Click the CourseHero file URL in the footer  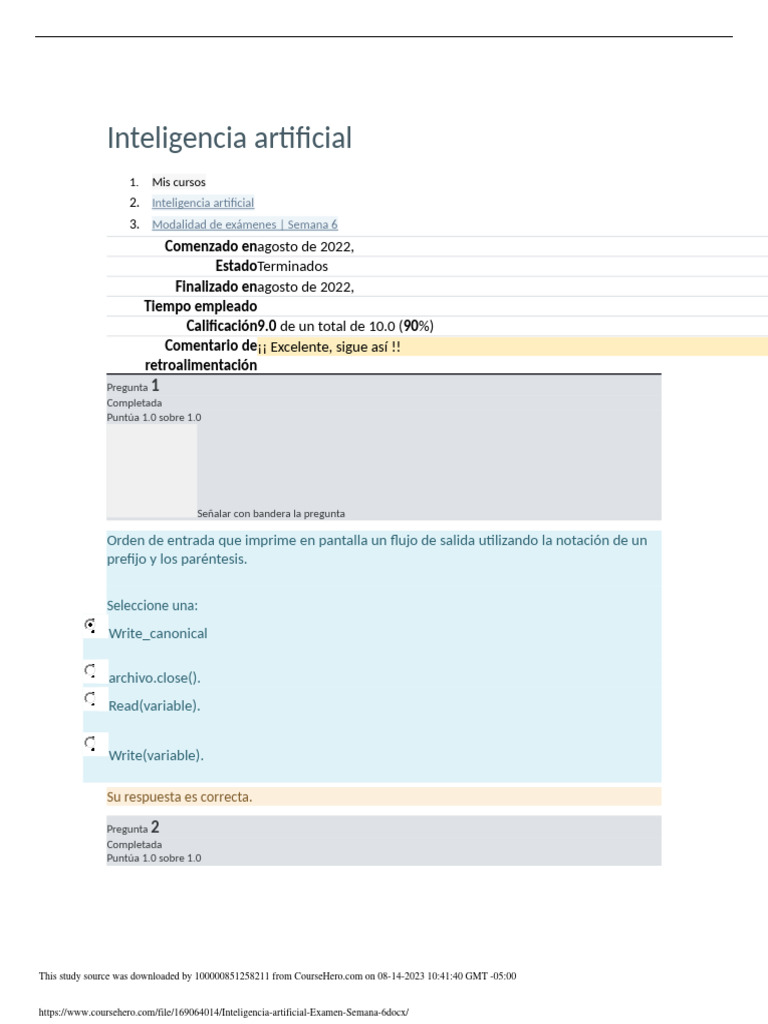(223, 1012)
